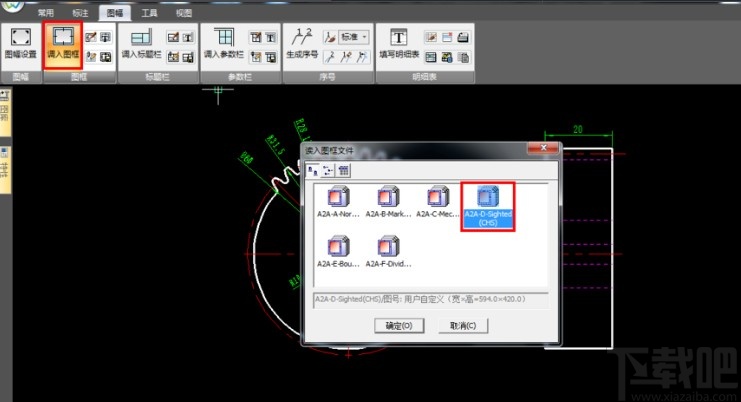Click the 调入参数栏 load parameter table tool
The width and height of the screenshot is (741, 402).
click(x=224, y=43)
